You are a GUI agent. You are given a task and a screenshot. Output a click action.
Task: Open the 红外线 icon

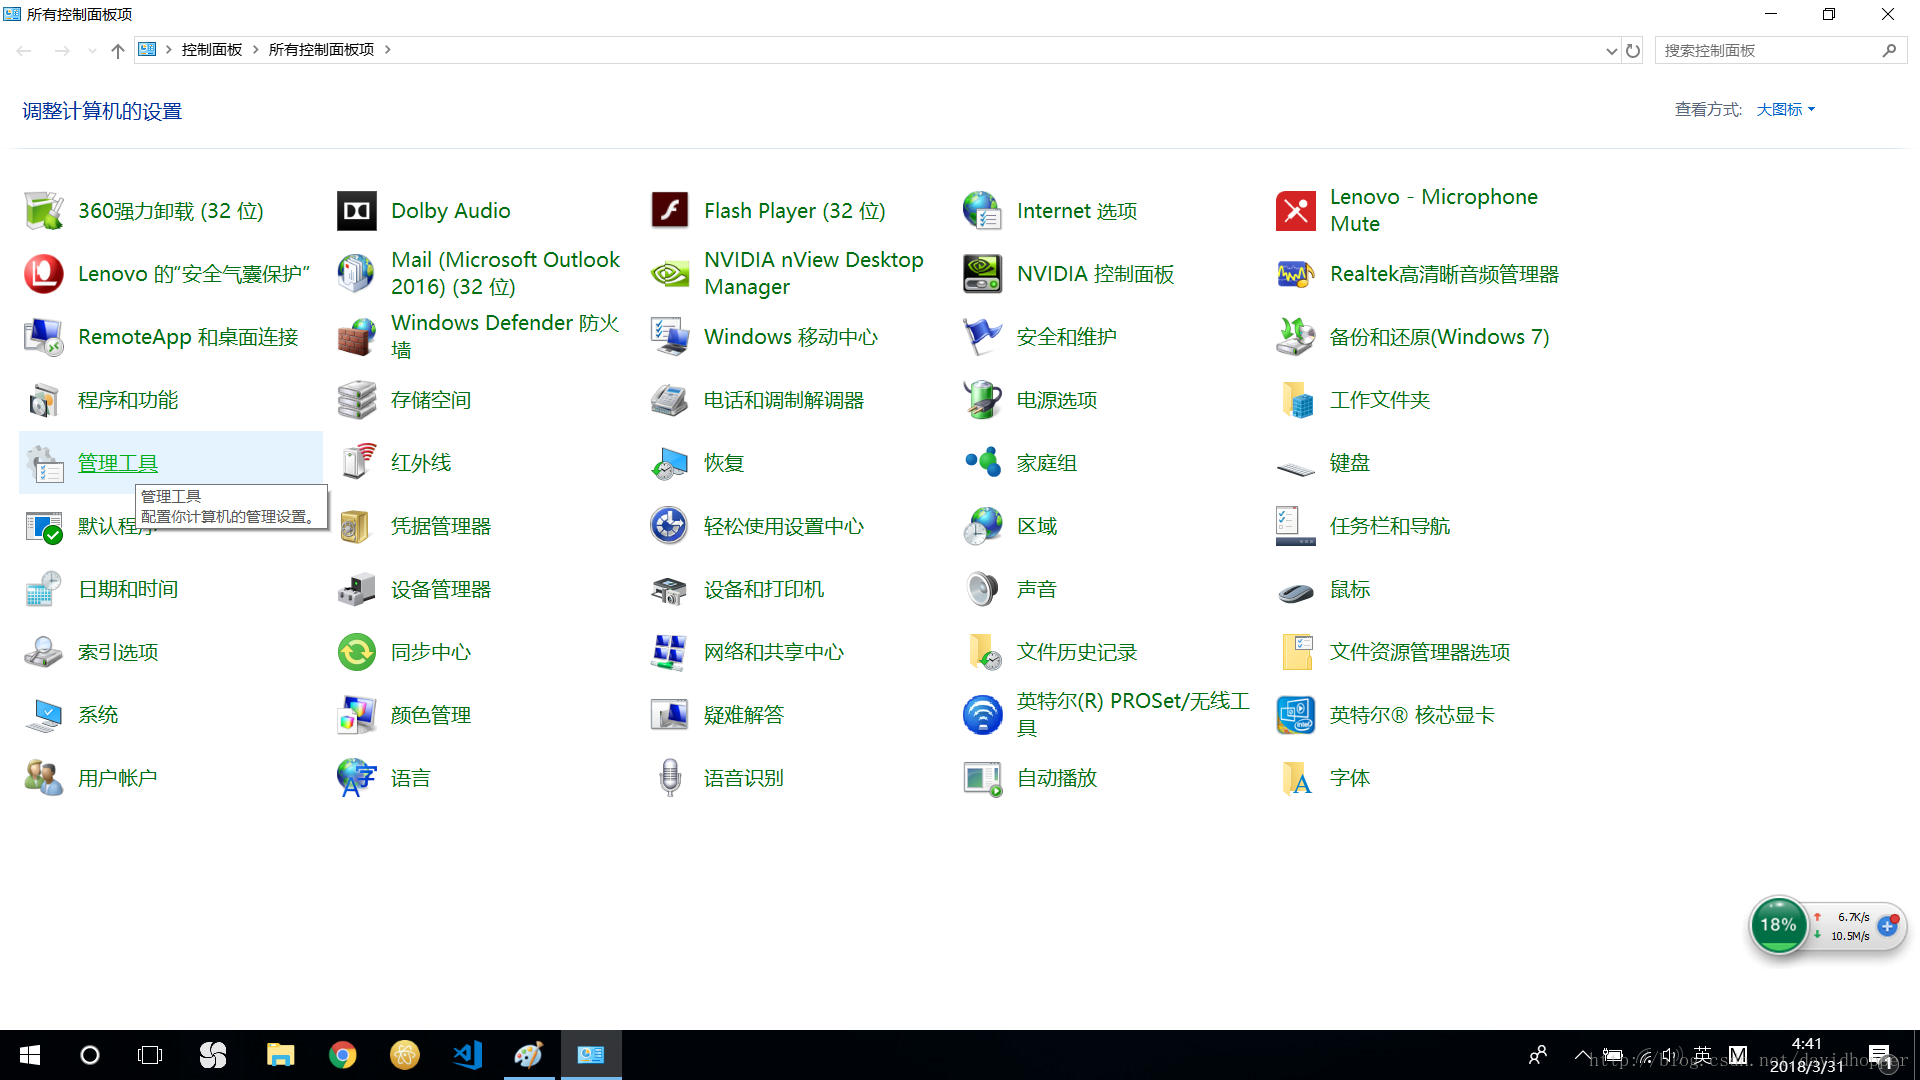[x=357, y=463]
